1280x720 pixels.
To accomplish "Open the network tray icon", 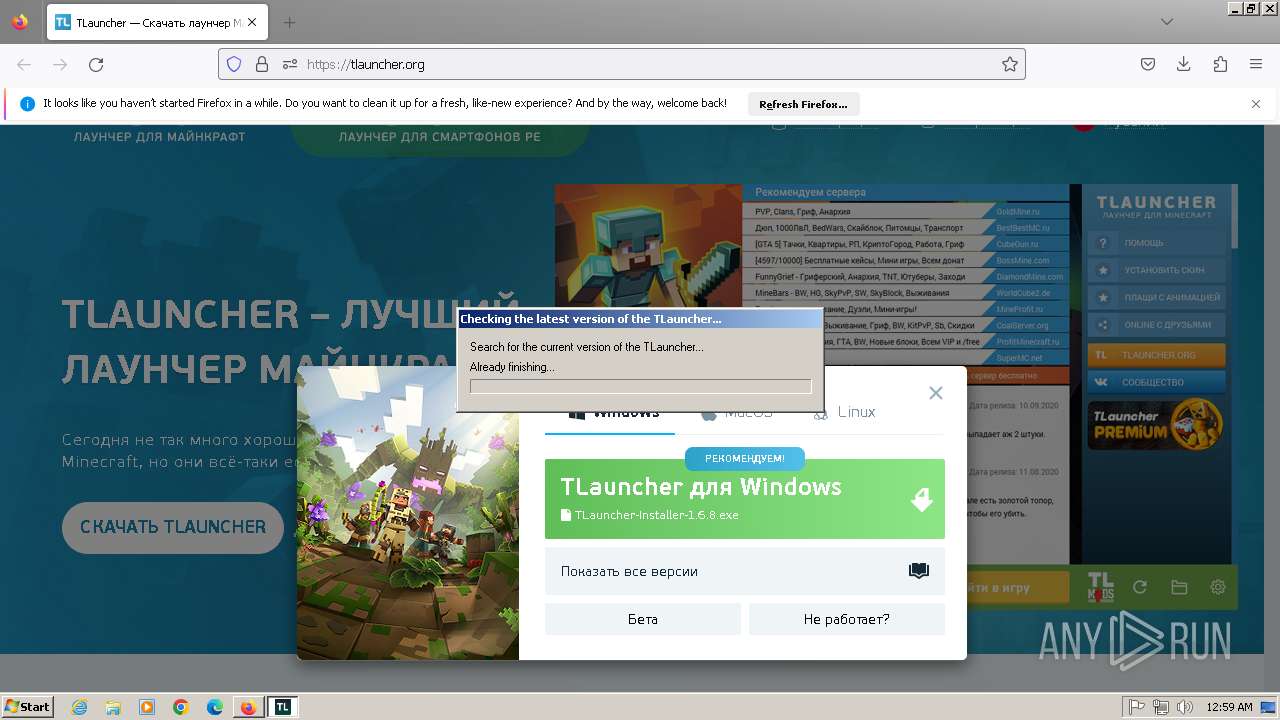I will tap(1161, 707).
